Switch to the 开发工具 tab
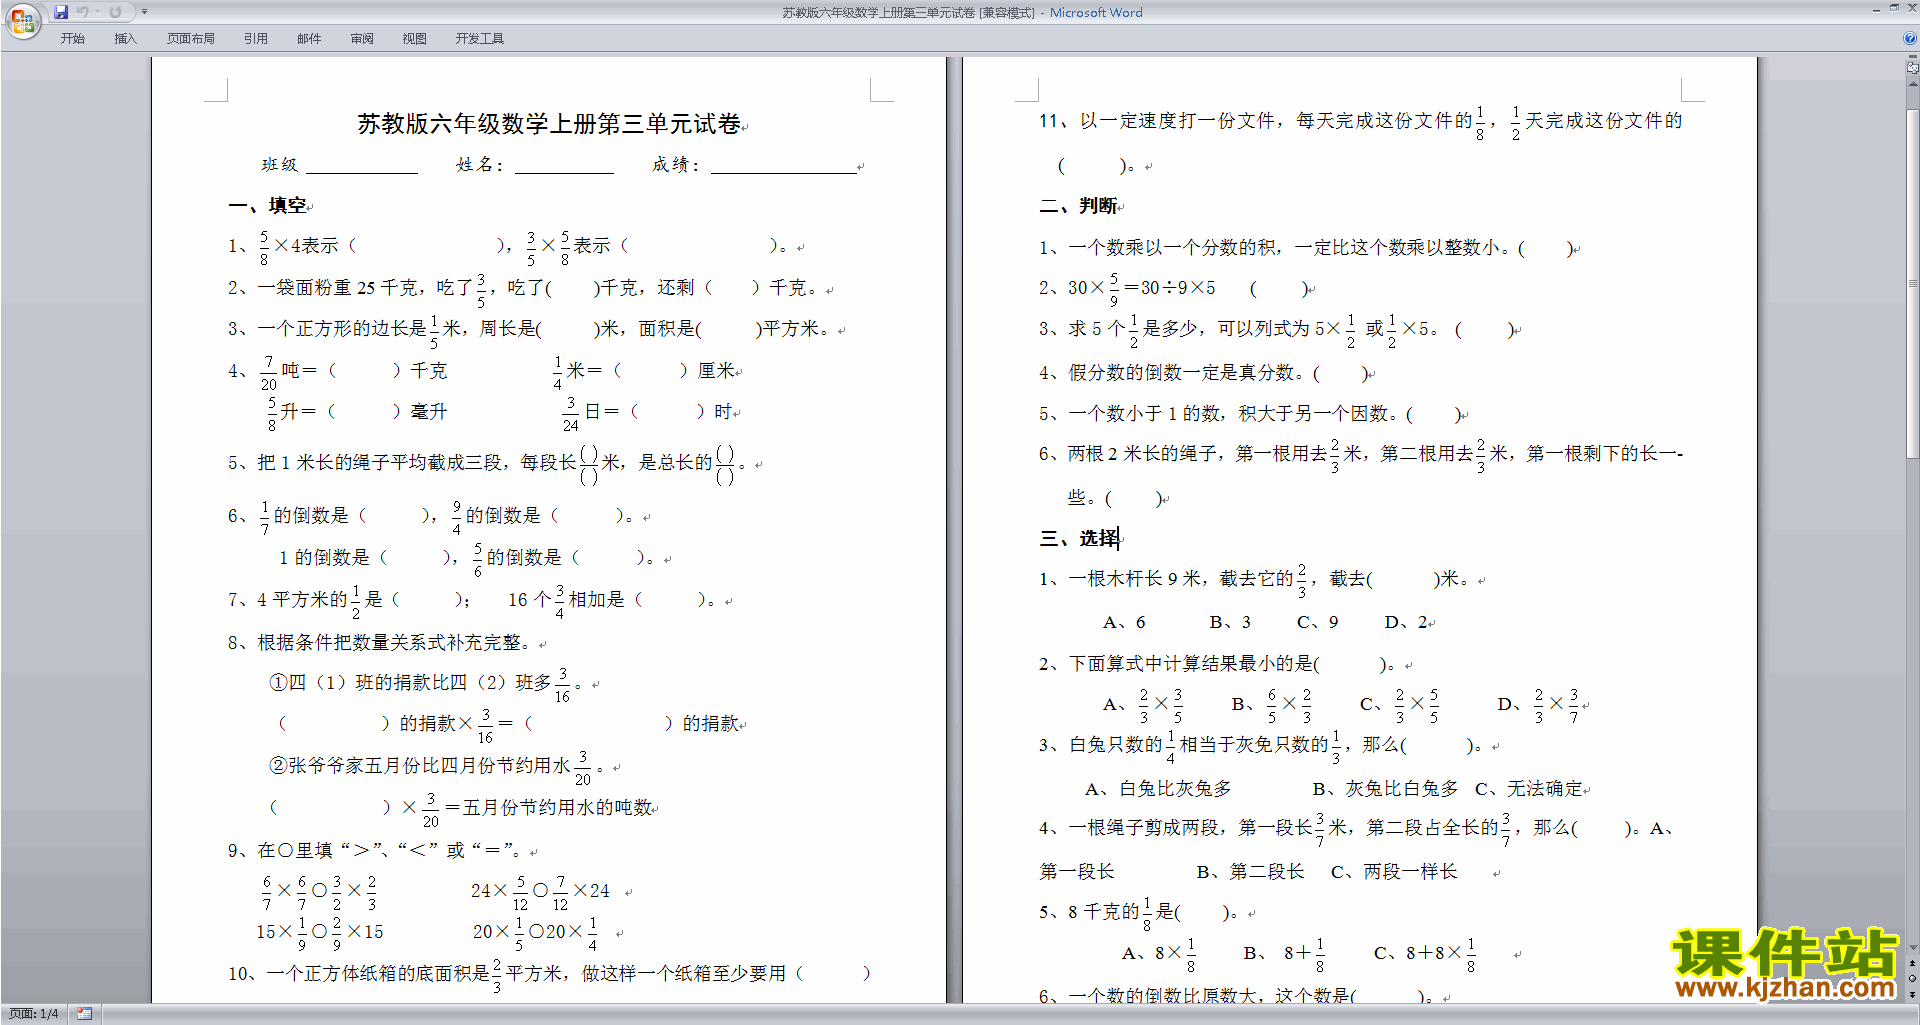The image size is (1920, 1025). click(480, 39)
